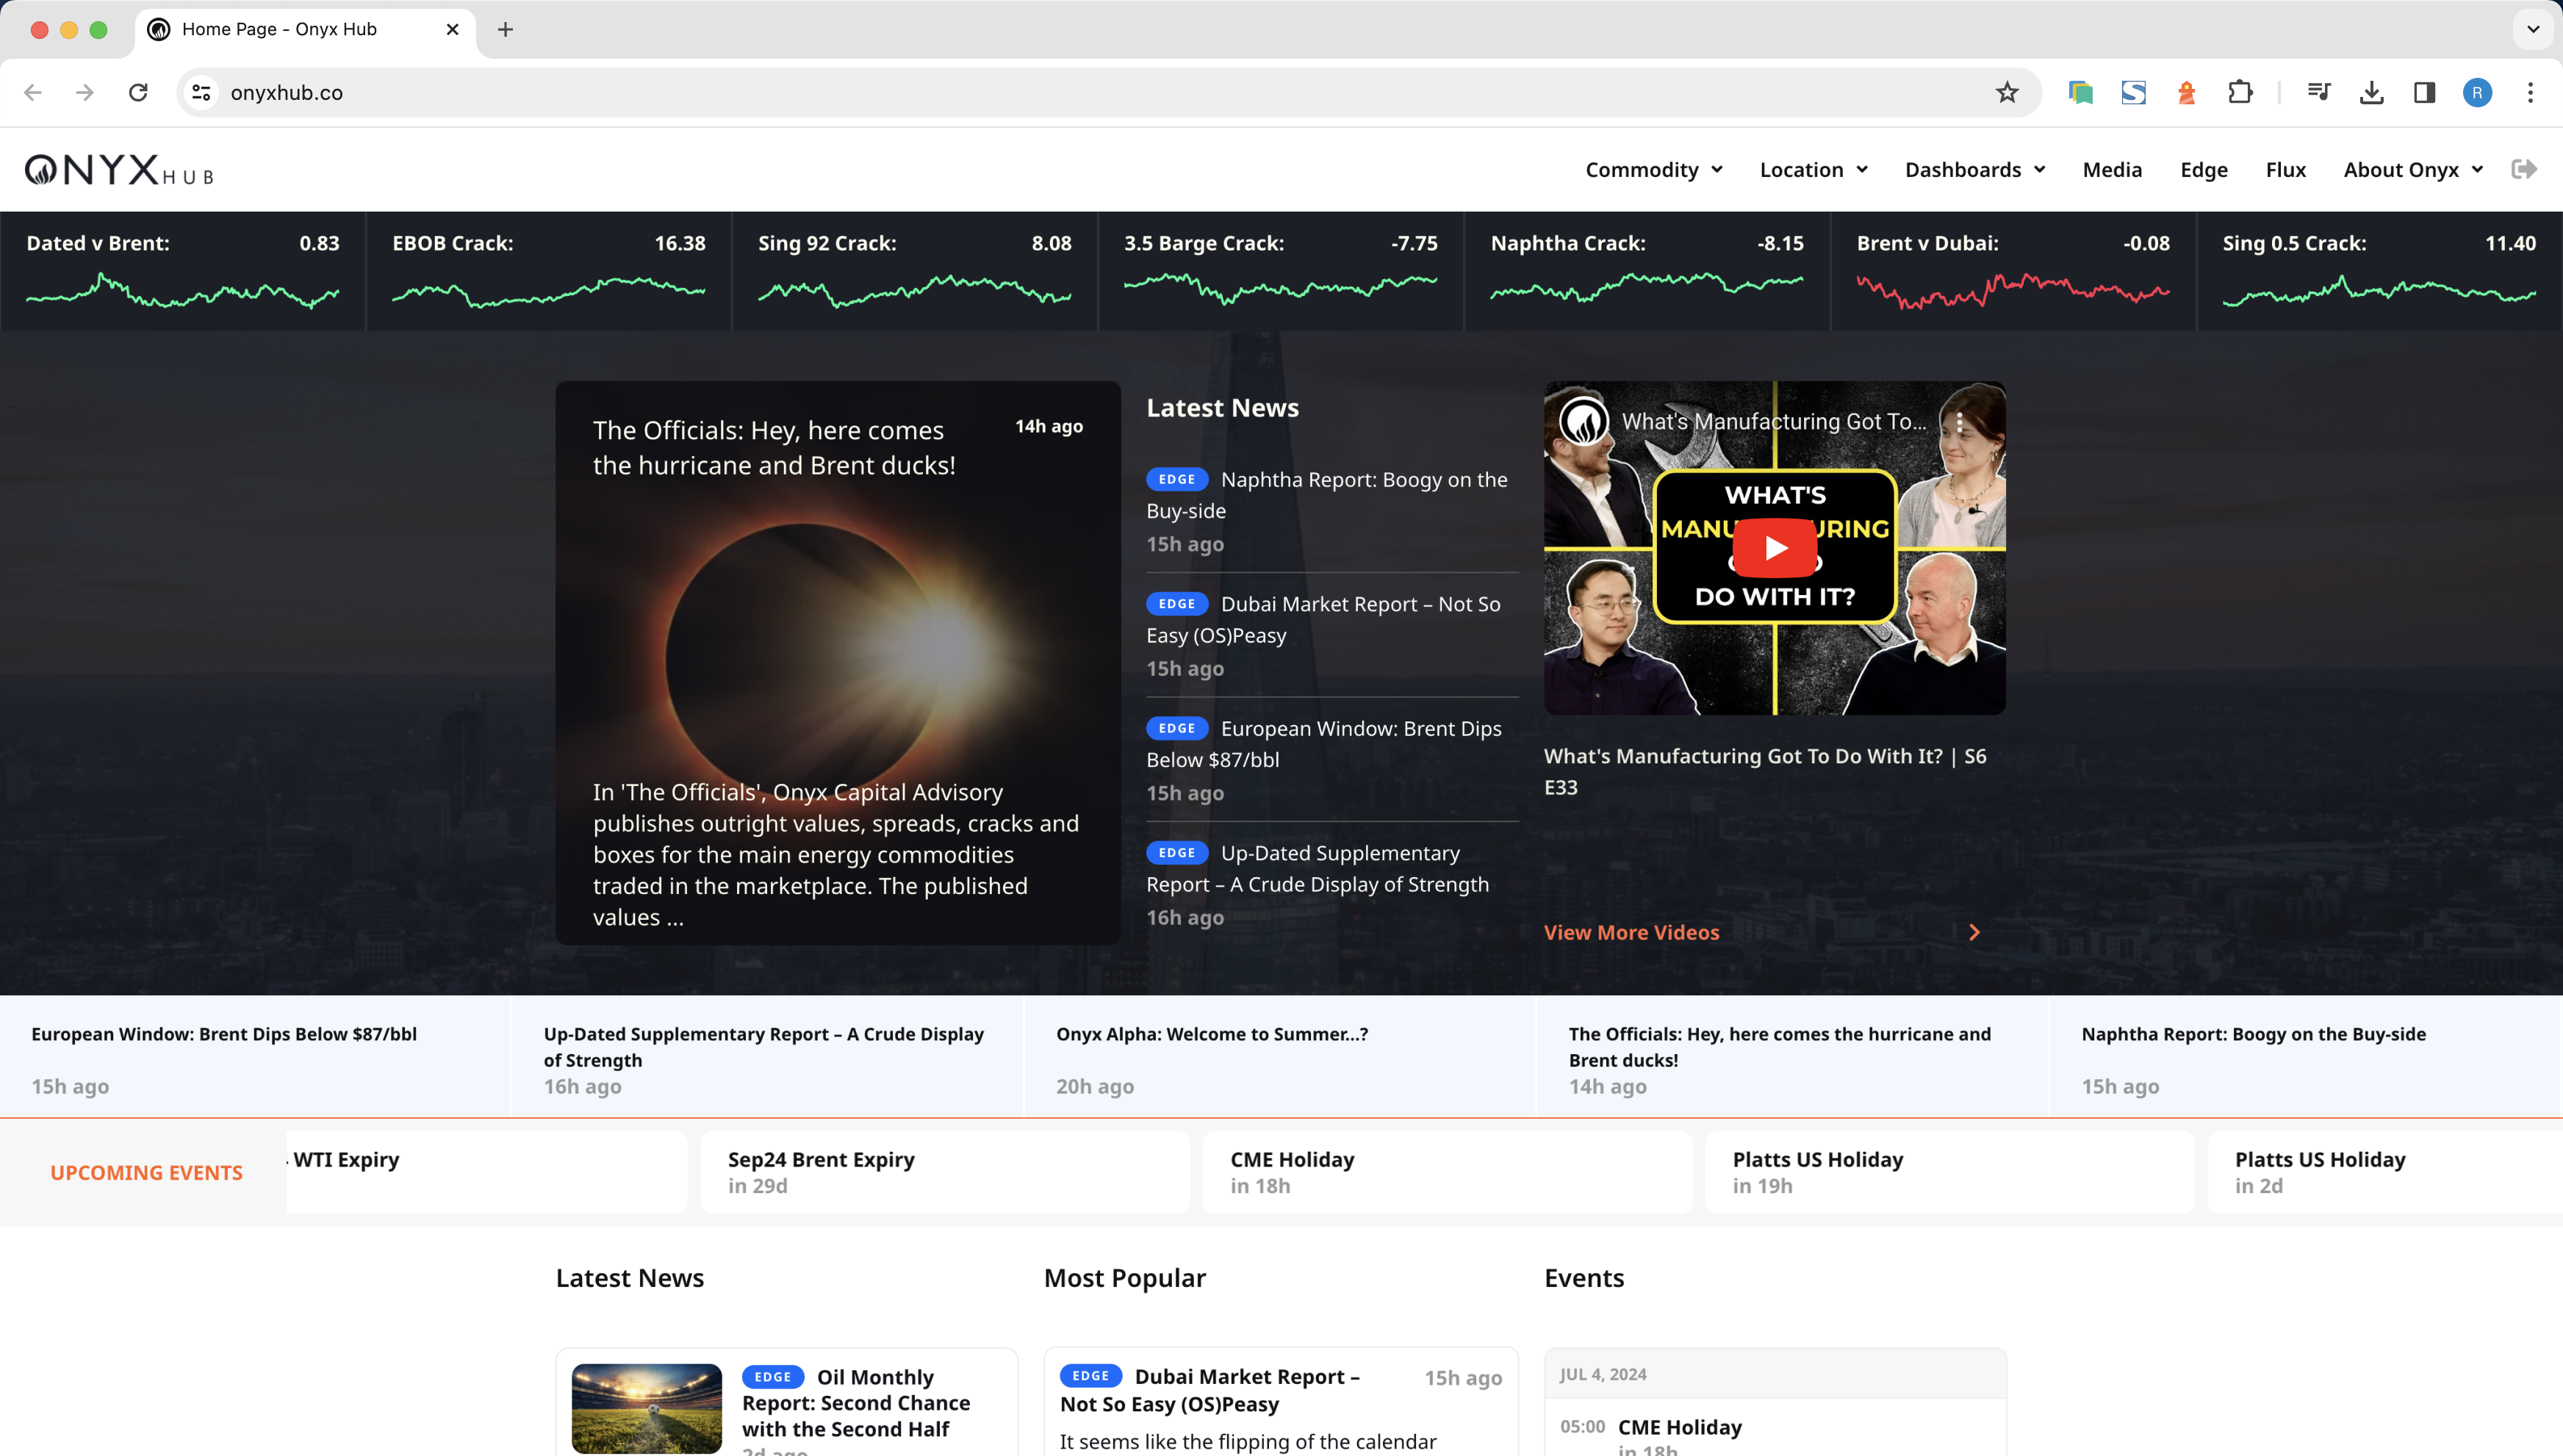
Task: Click the address bar URL field
Action: pos(1000,92)
